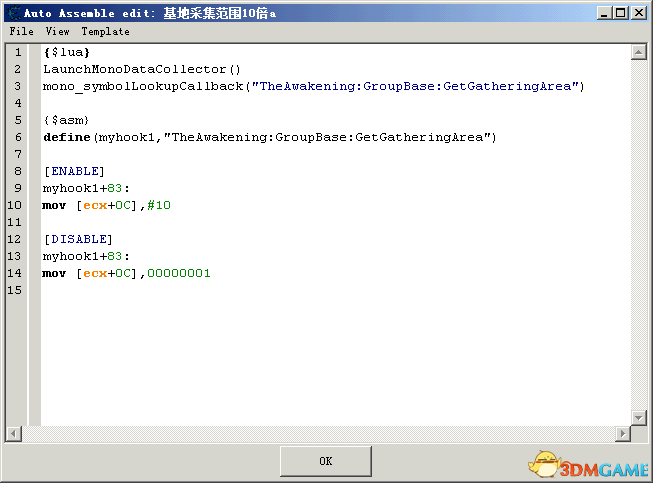
Task: Click line number 11 in the gutter
Action: 14,222
